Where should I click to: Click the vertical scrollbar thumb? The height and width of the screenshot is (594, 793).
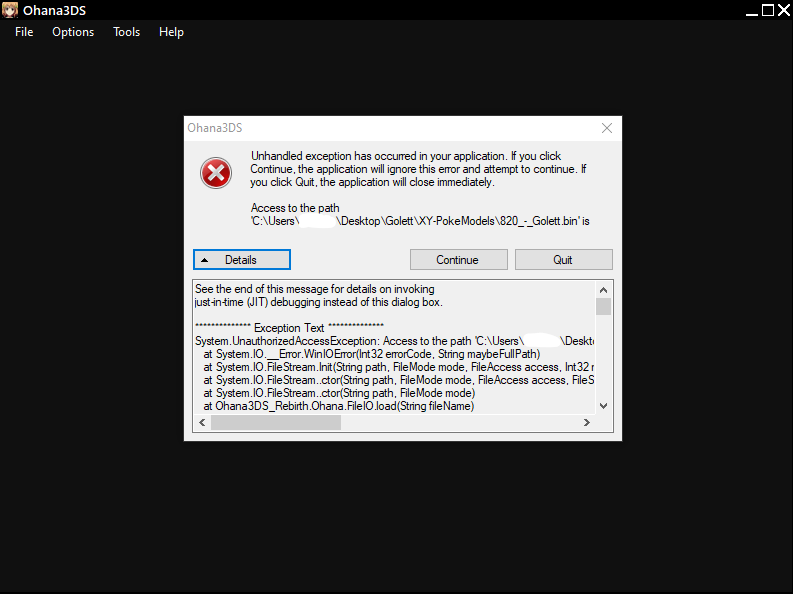pos(603,306)
